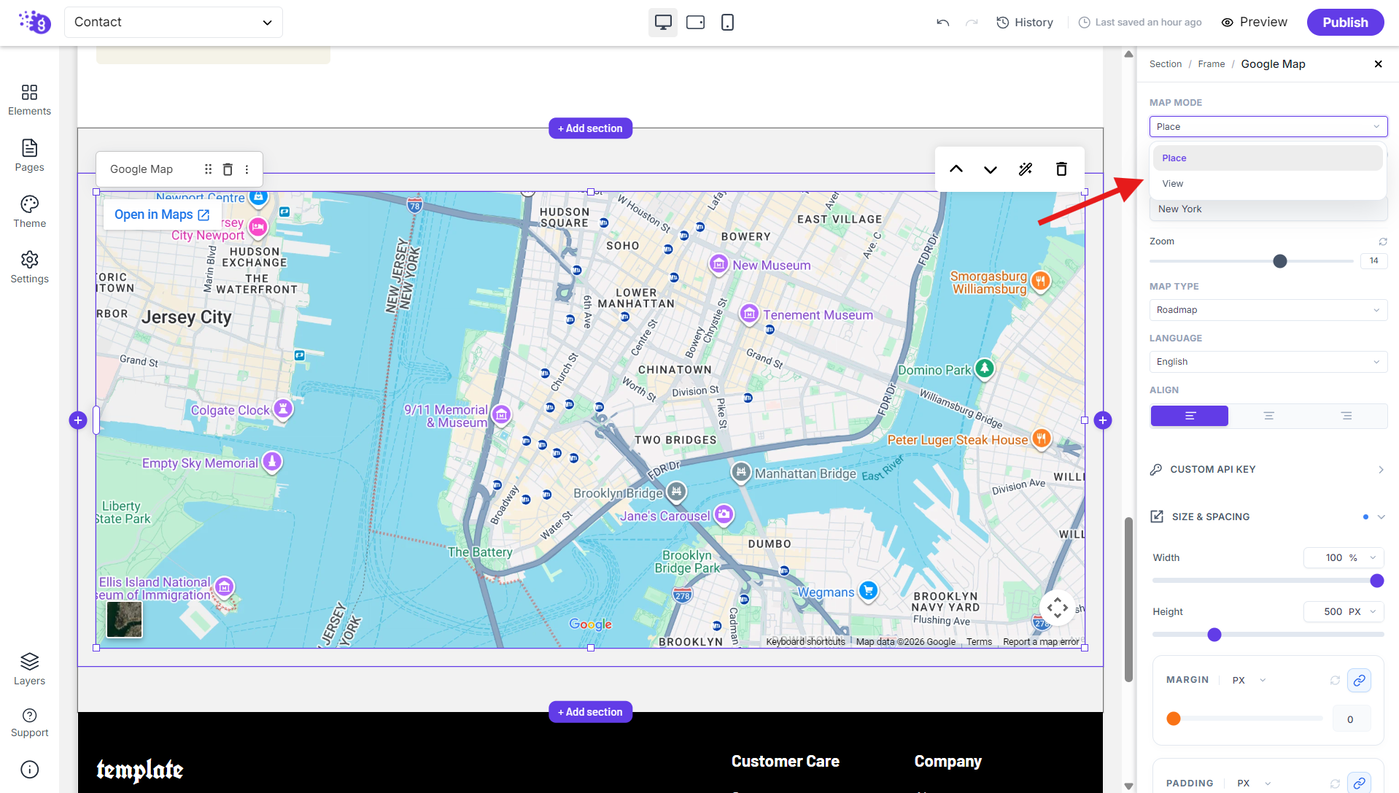Image resolution: width=1399 pixels, height=793 pixels.
Task: Open the Width unit dropdown
Action: pos(1363,558)
